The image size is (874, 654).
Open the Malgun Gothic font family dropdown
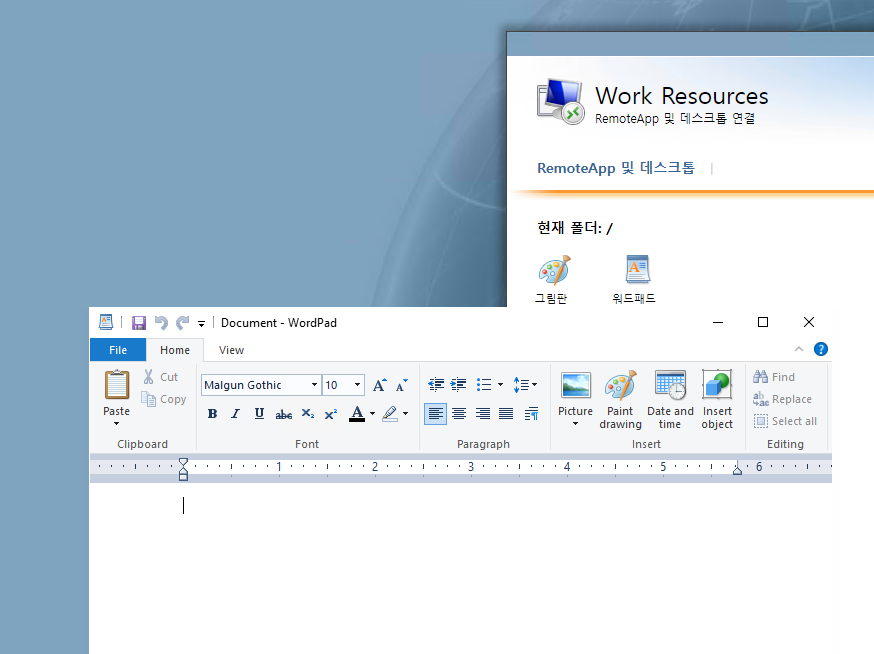coord(314,385)
